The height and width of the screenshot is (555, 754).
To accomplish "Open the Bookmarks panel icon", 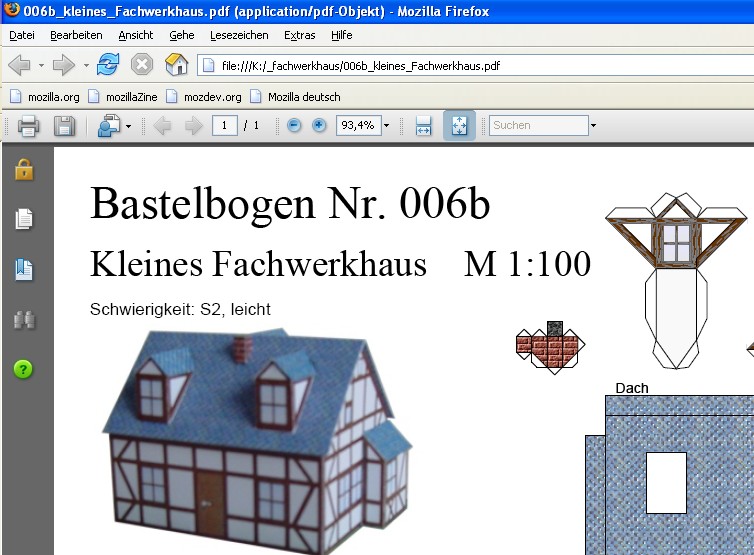I will click(24, 269).
